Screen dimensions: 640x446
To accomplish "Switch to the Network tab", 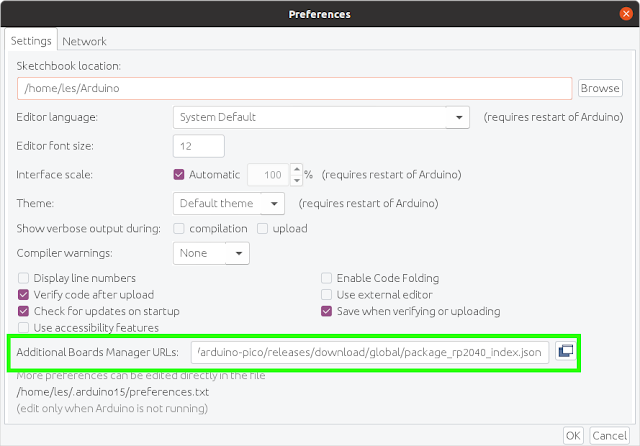I will pos(84,41).
